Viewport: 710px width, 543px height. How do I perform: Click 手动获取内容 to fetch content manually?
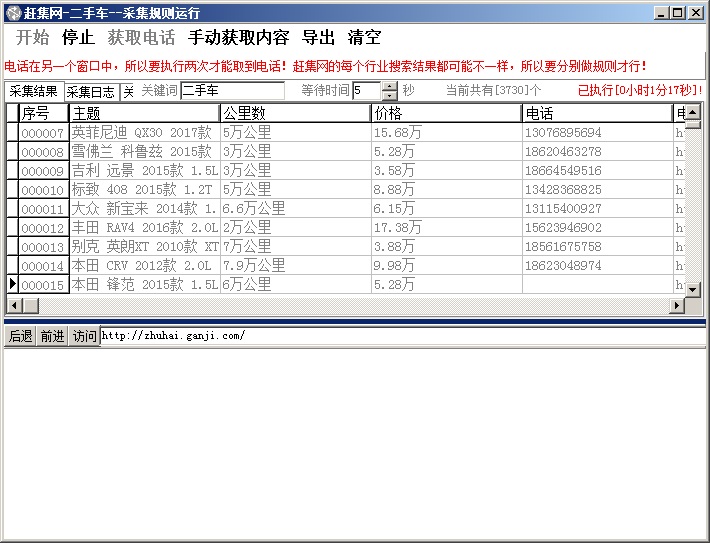pyautogui.click(x=238, y=38)
